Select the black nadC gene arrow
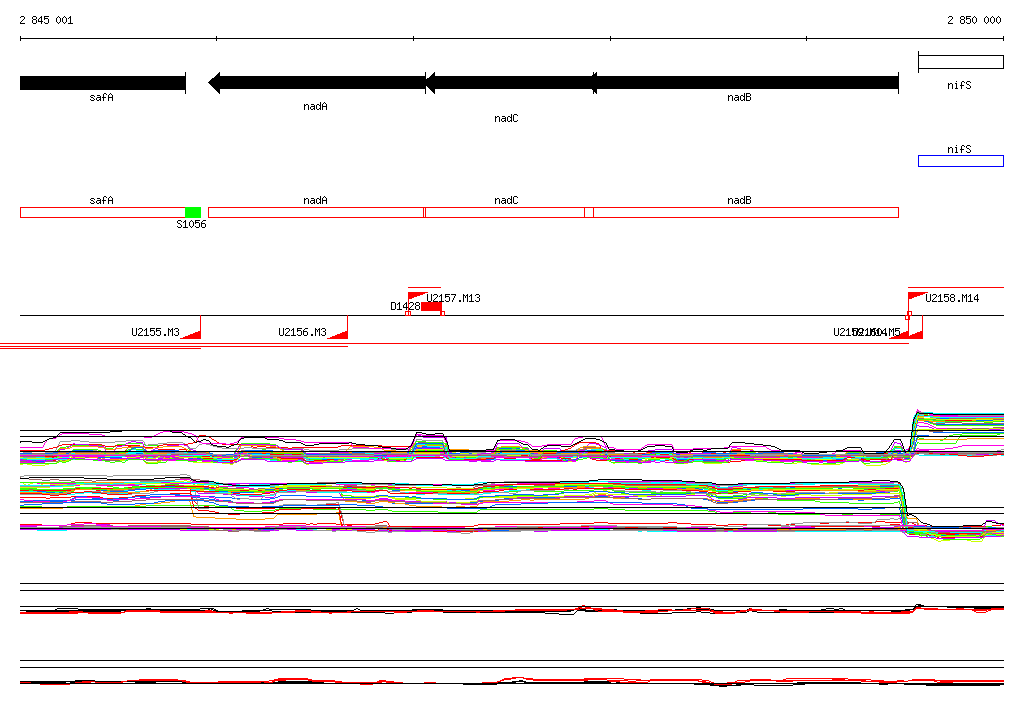The width and height of the screenshot is (1024, 714). click(x=509, y=83)
